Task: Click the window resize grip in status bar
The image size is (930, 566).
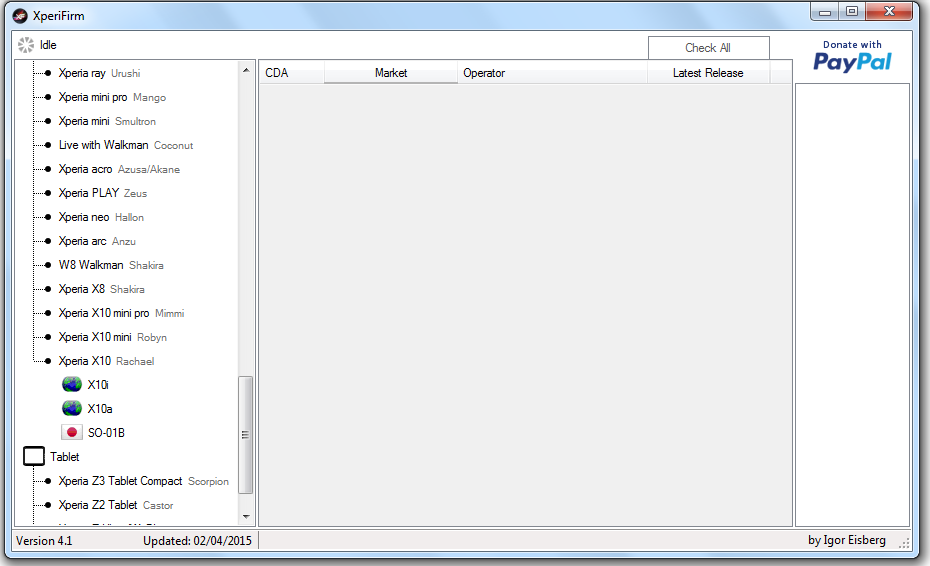Action: (x=904, y=543)
